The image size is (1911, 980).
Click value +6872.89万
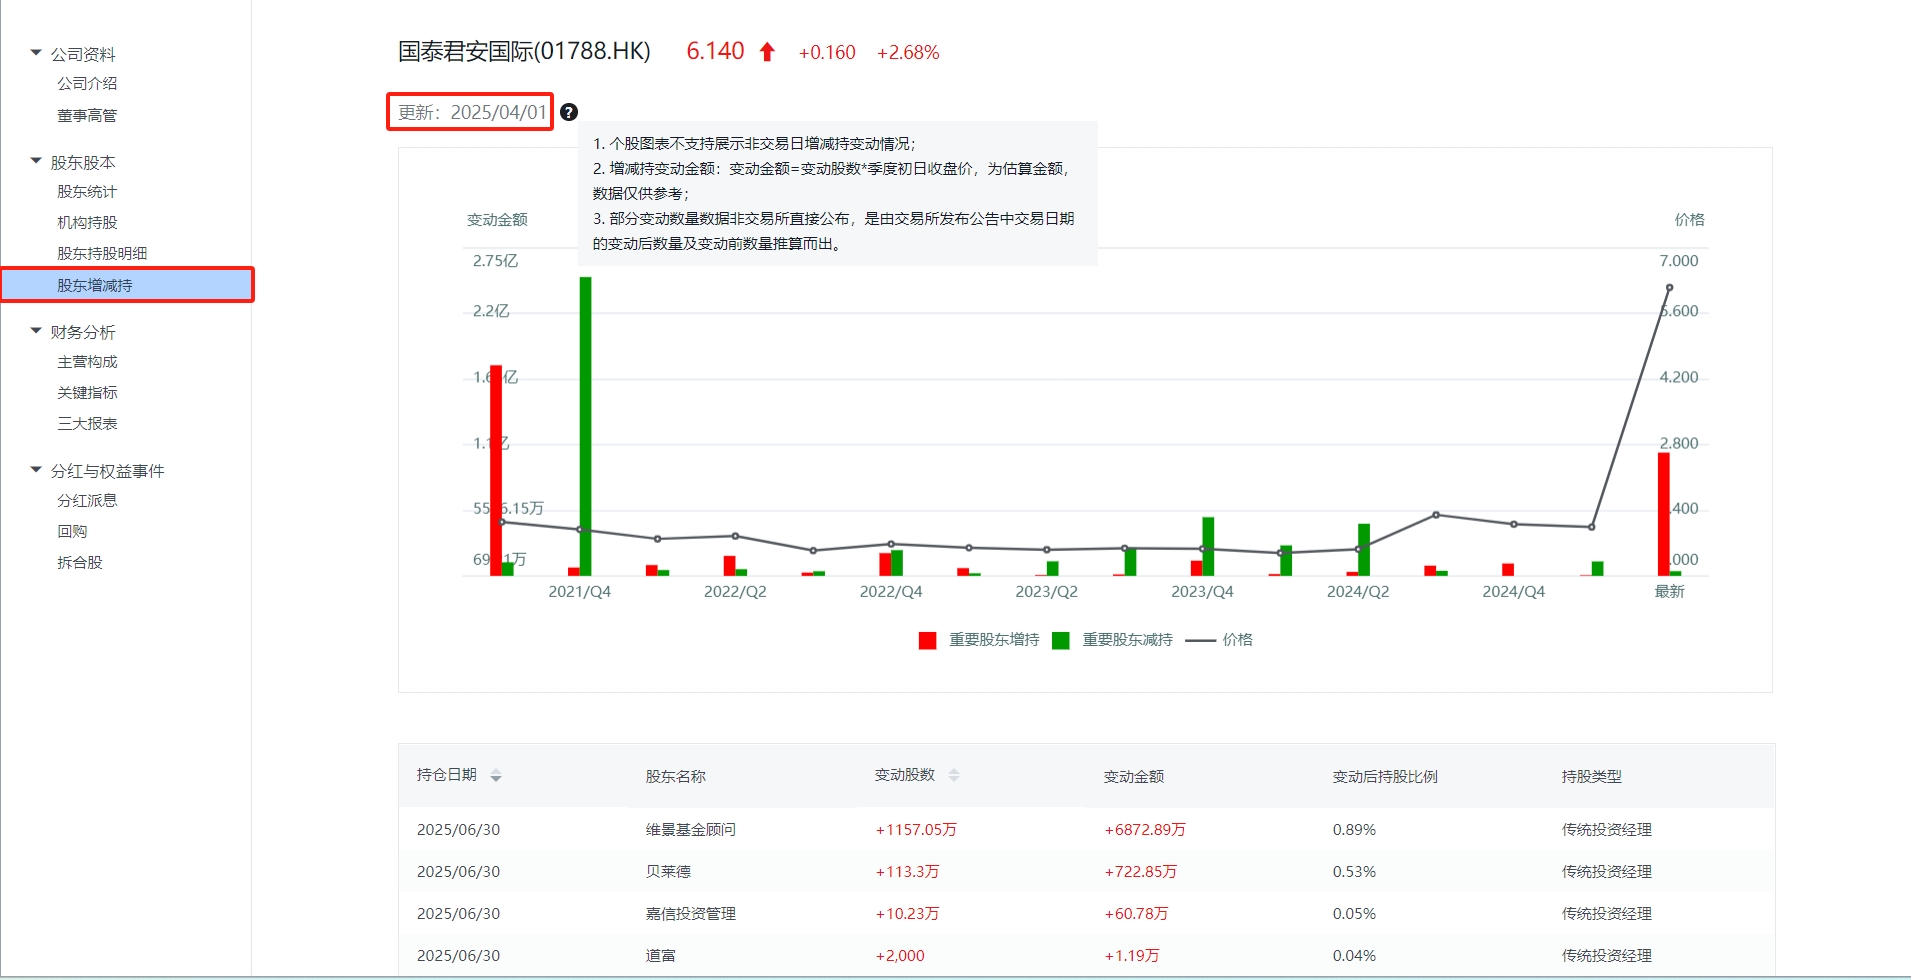(x=1145, y=830)
